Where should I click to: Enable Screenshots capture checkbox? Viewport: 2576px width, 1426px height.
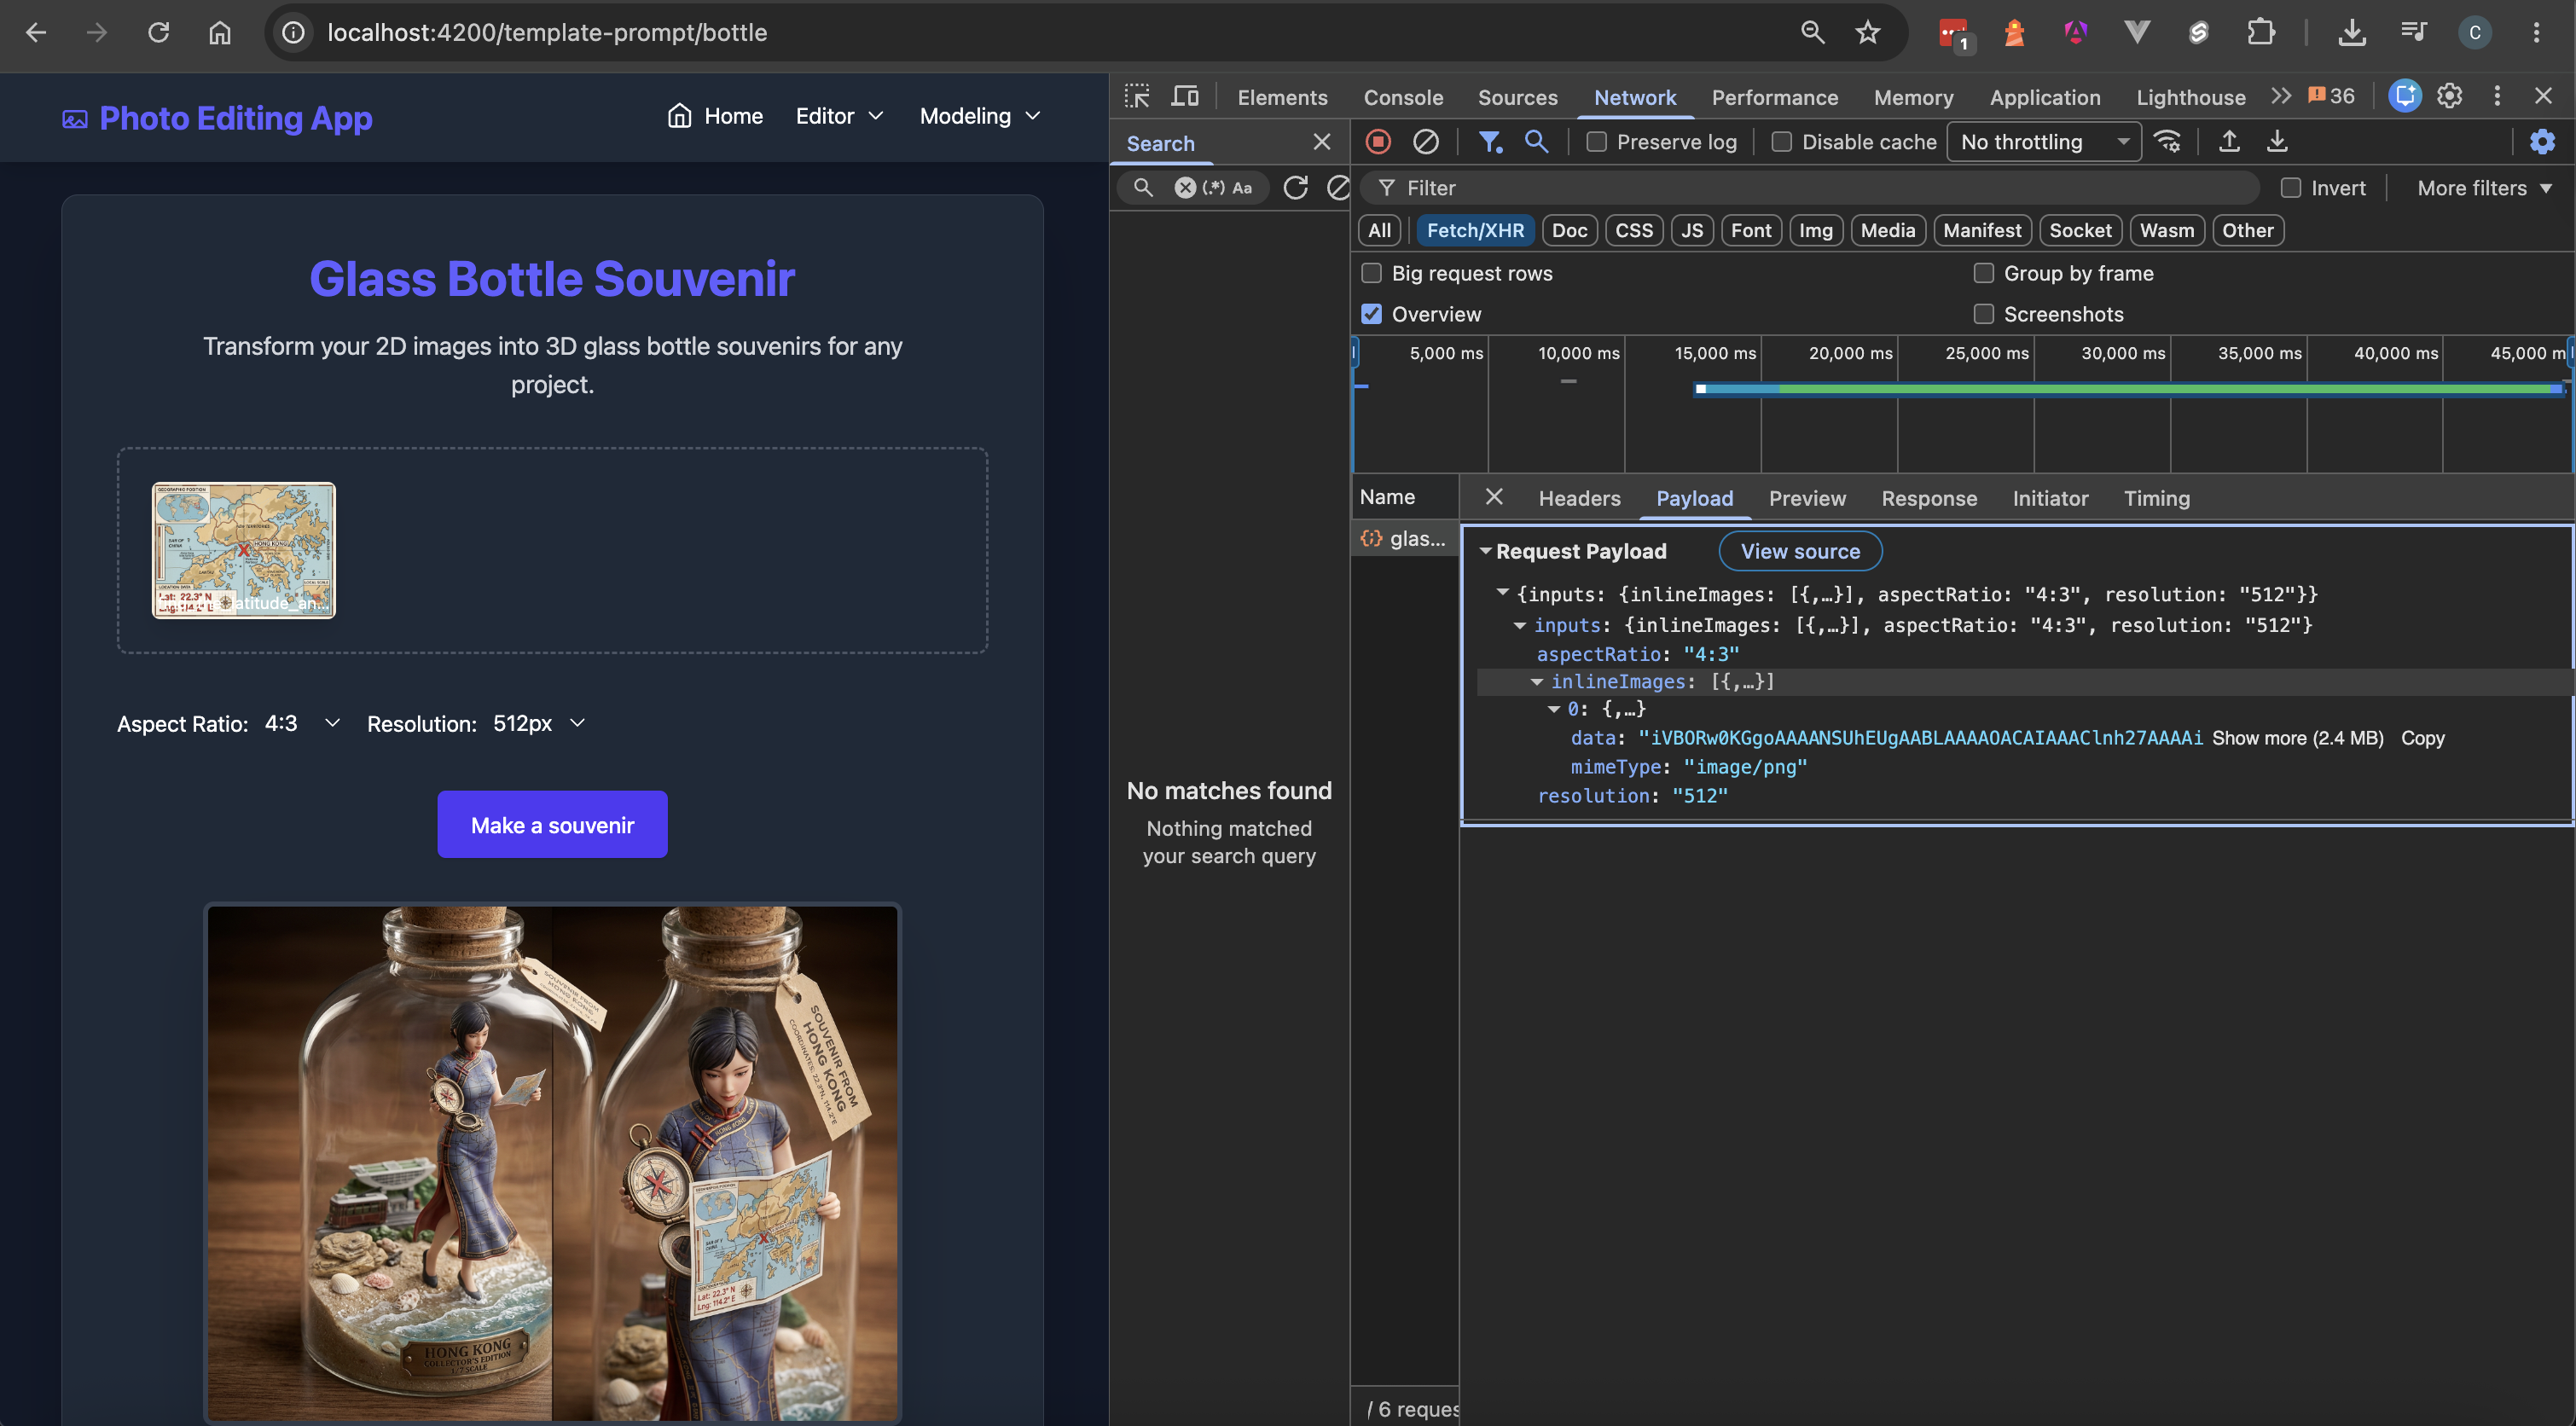(x=1984, y=314)
